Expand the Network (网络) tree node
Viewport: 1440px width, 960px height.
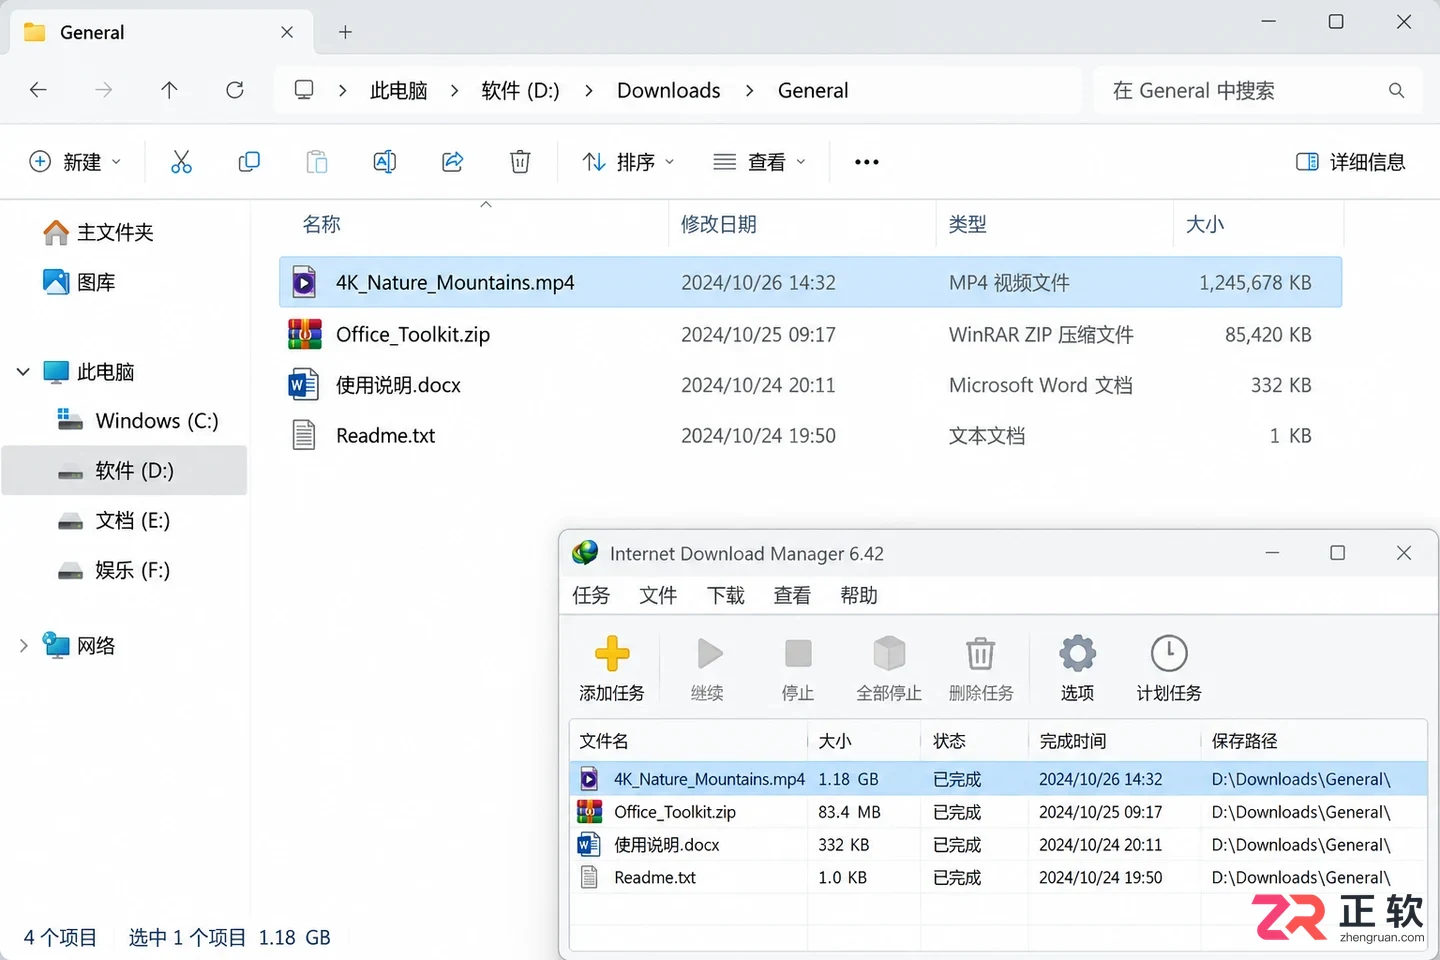(23, 646)
